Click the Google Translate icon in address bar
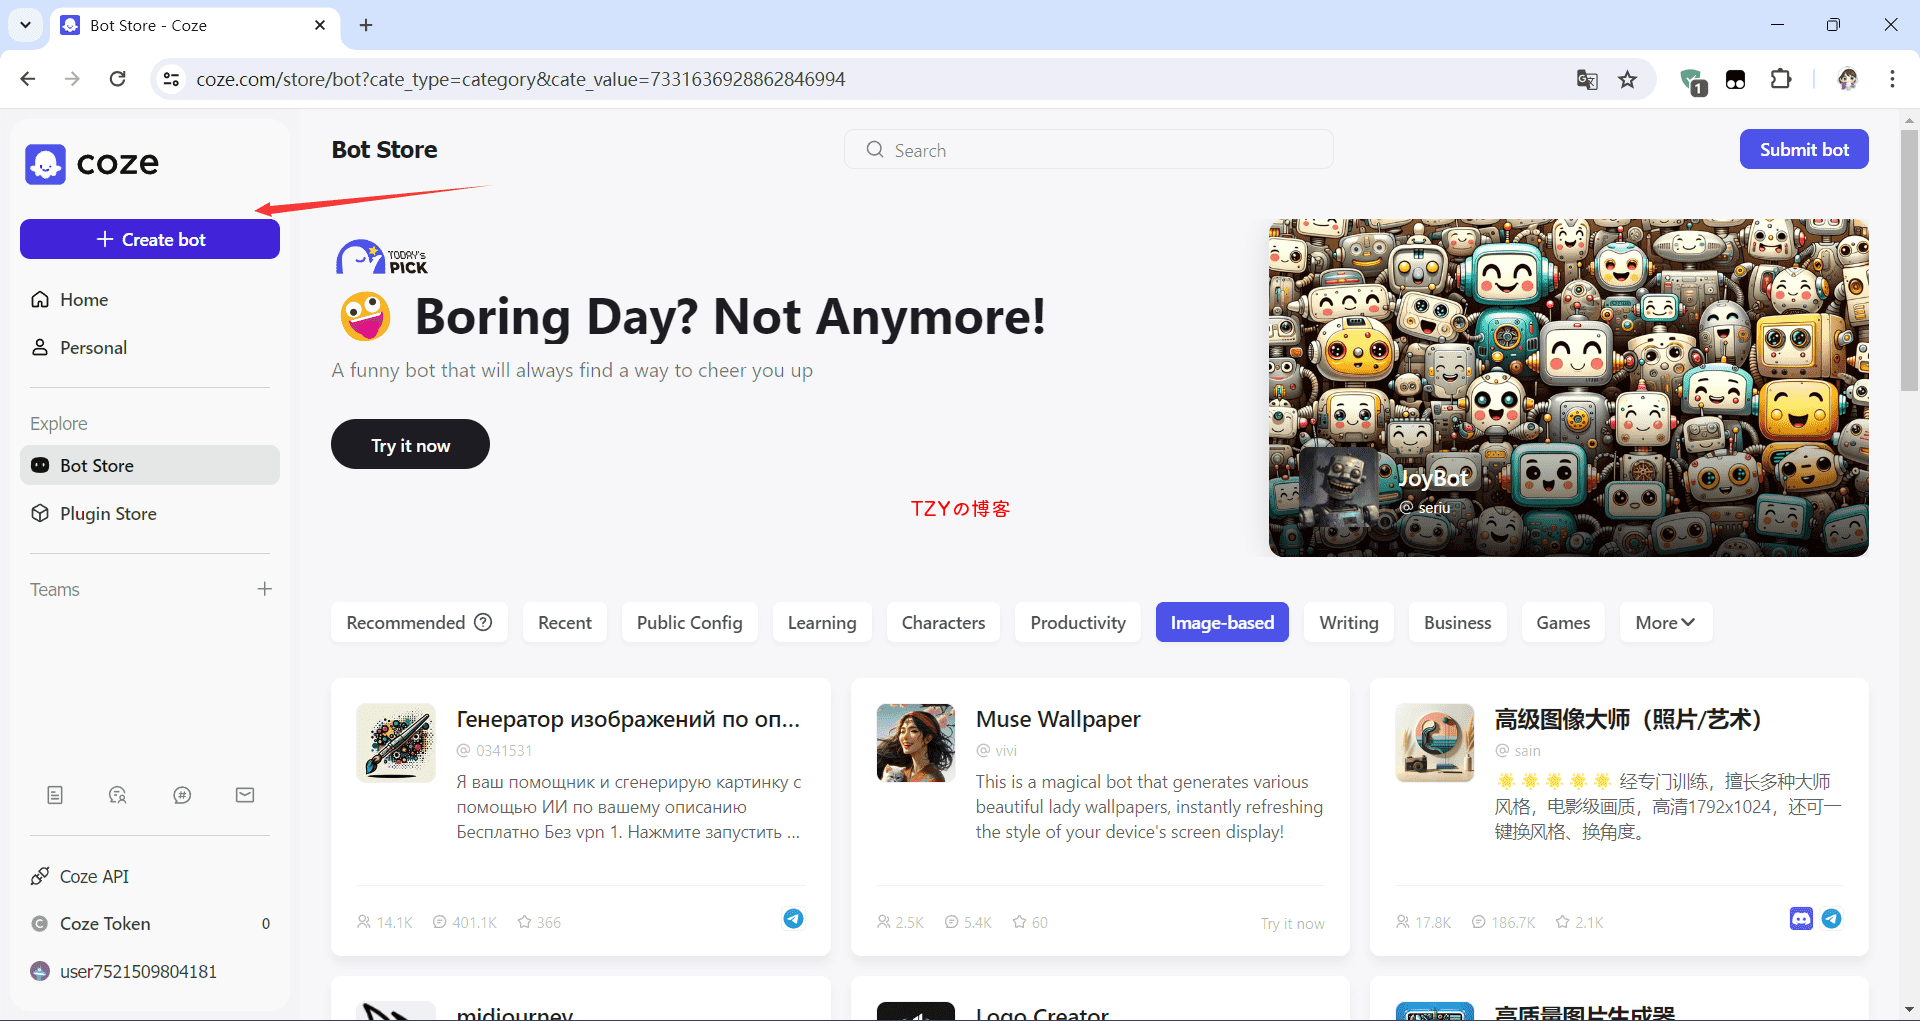 1587,80
